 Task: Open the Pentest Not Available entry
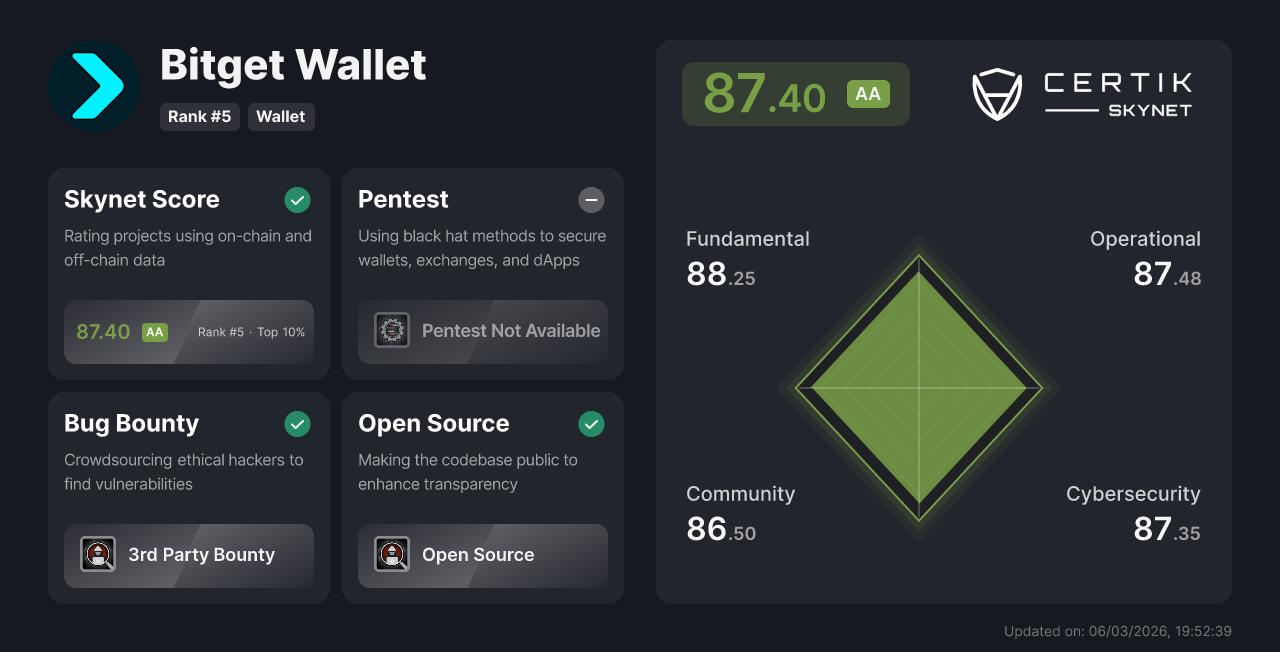(510, 330)
